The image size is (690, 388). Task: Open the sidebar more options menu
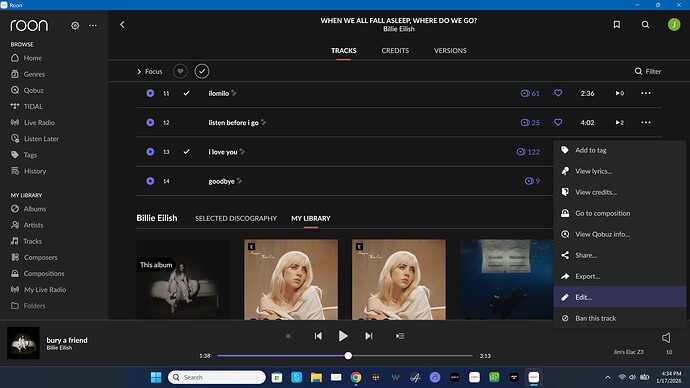[x=93, y=26]
